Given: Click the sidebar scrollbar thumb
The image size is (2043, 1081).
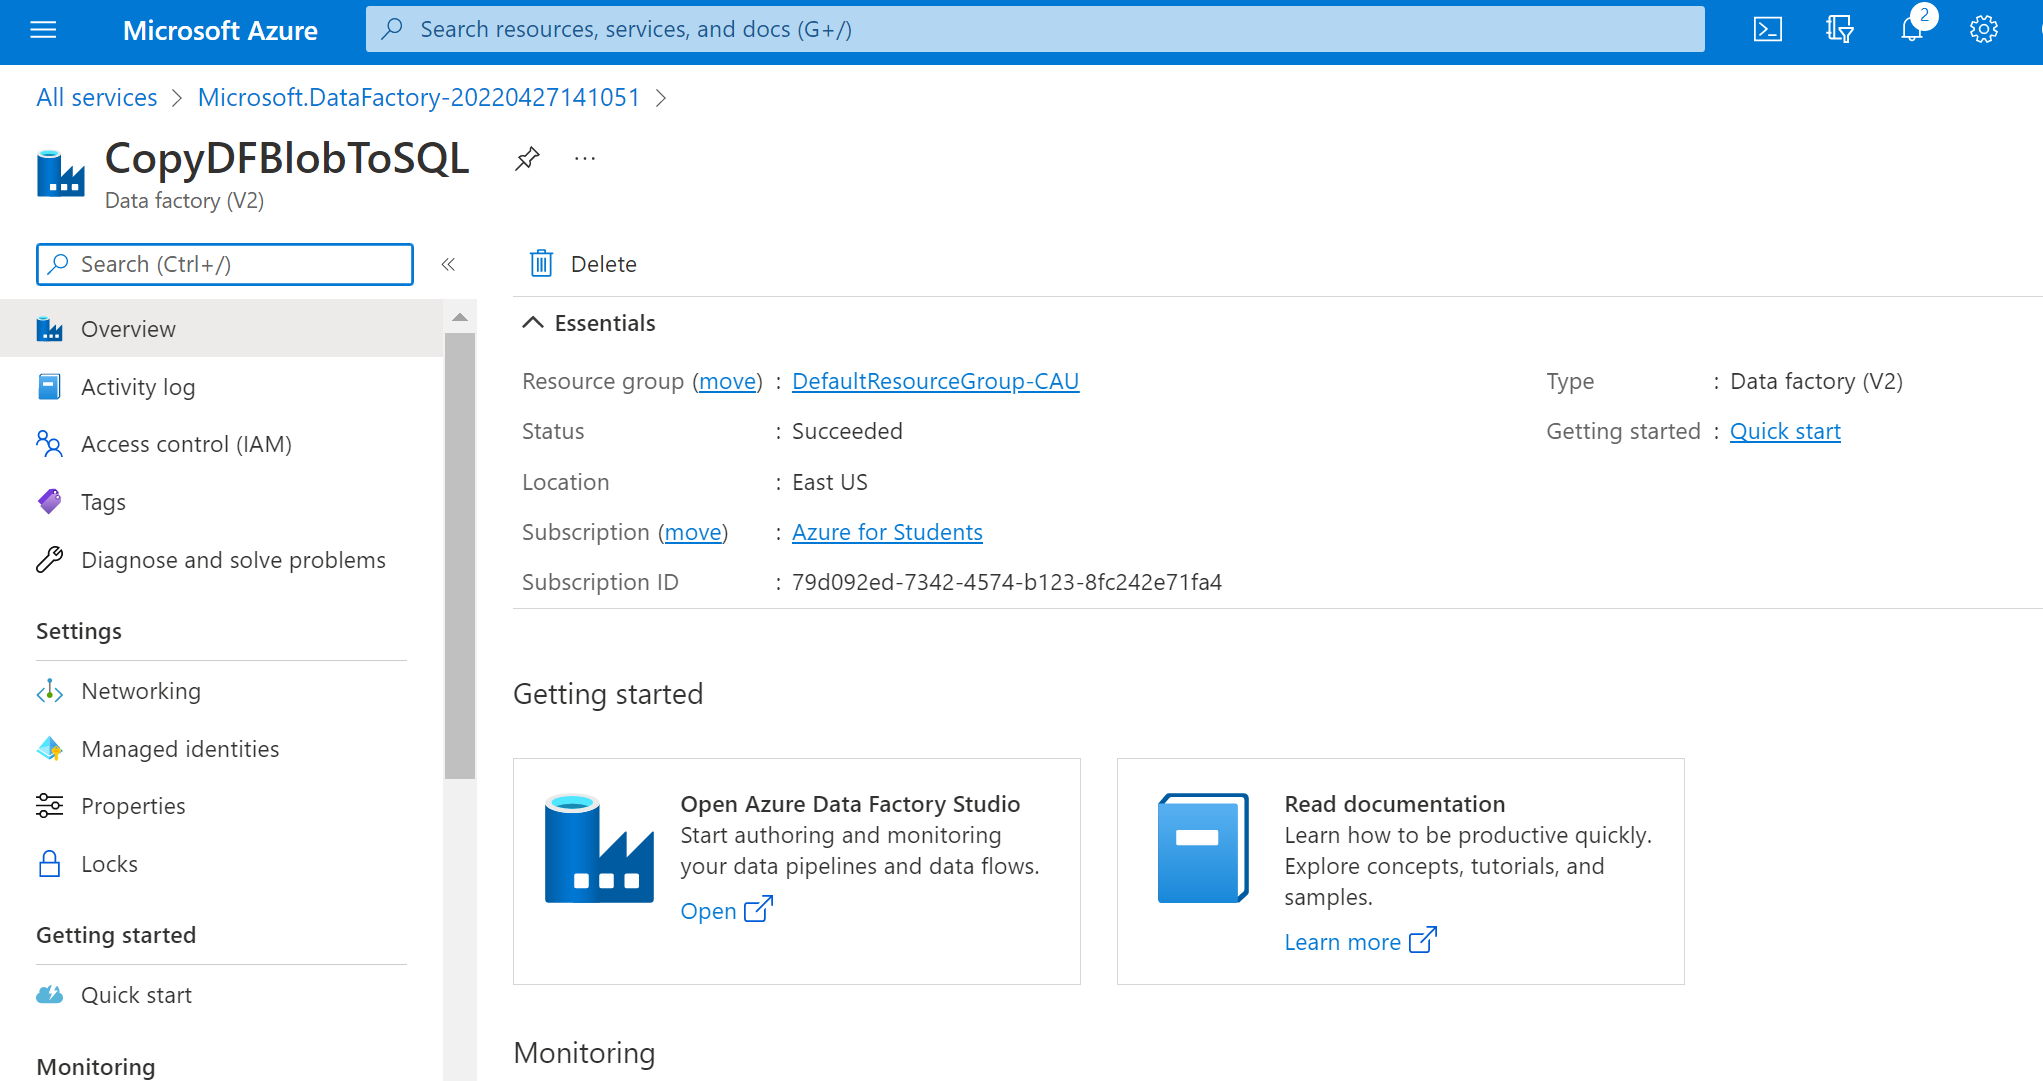Looking at the screenshot, I should point(460,555).
